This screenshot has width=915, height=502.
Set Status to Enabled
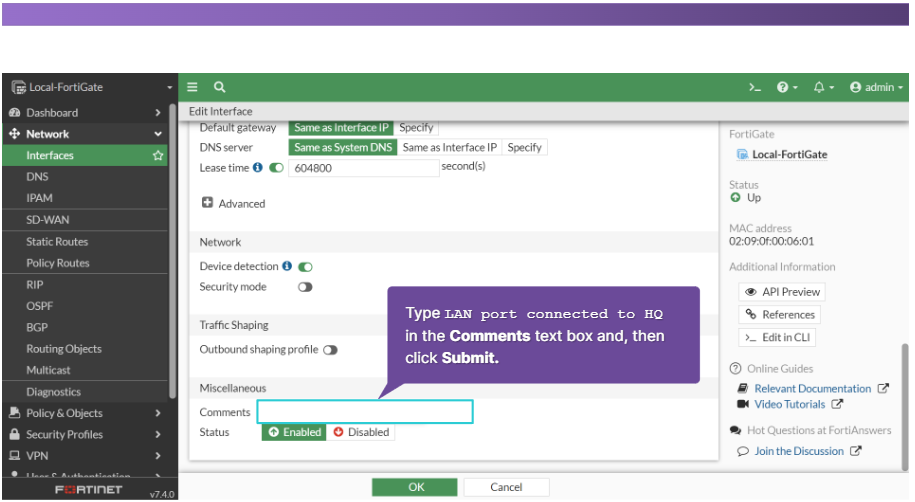(294, 432)
